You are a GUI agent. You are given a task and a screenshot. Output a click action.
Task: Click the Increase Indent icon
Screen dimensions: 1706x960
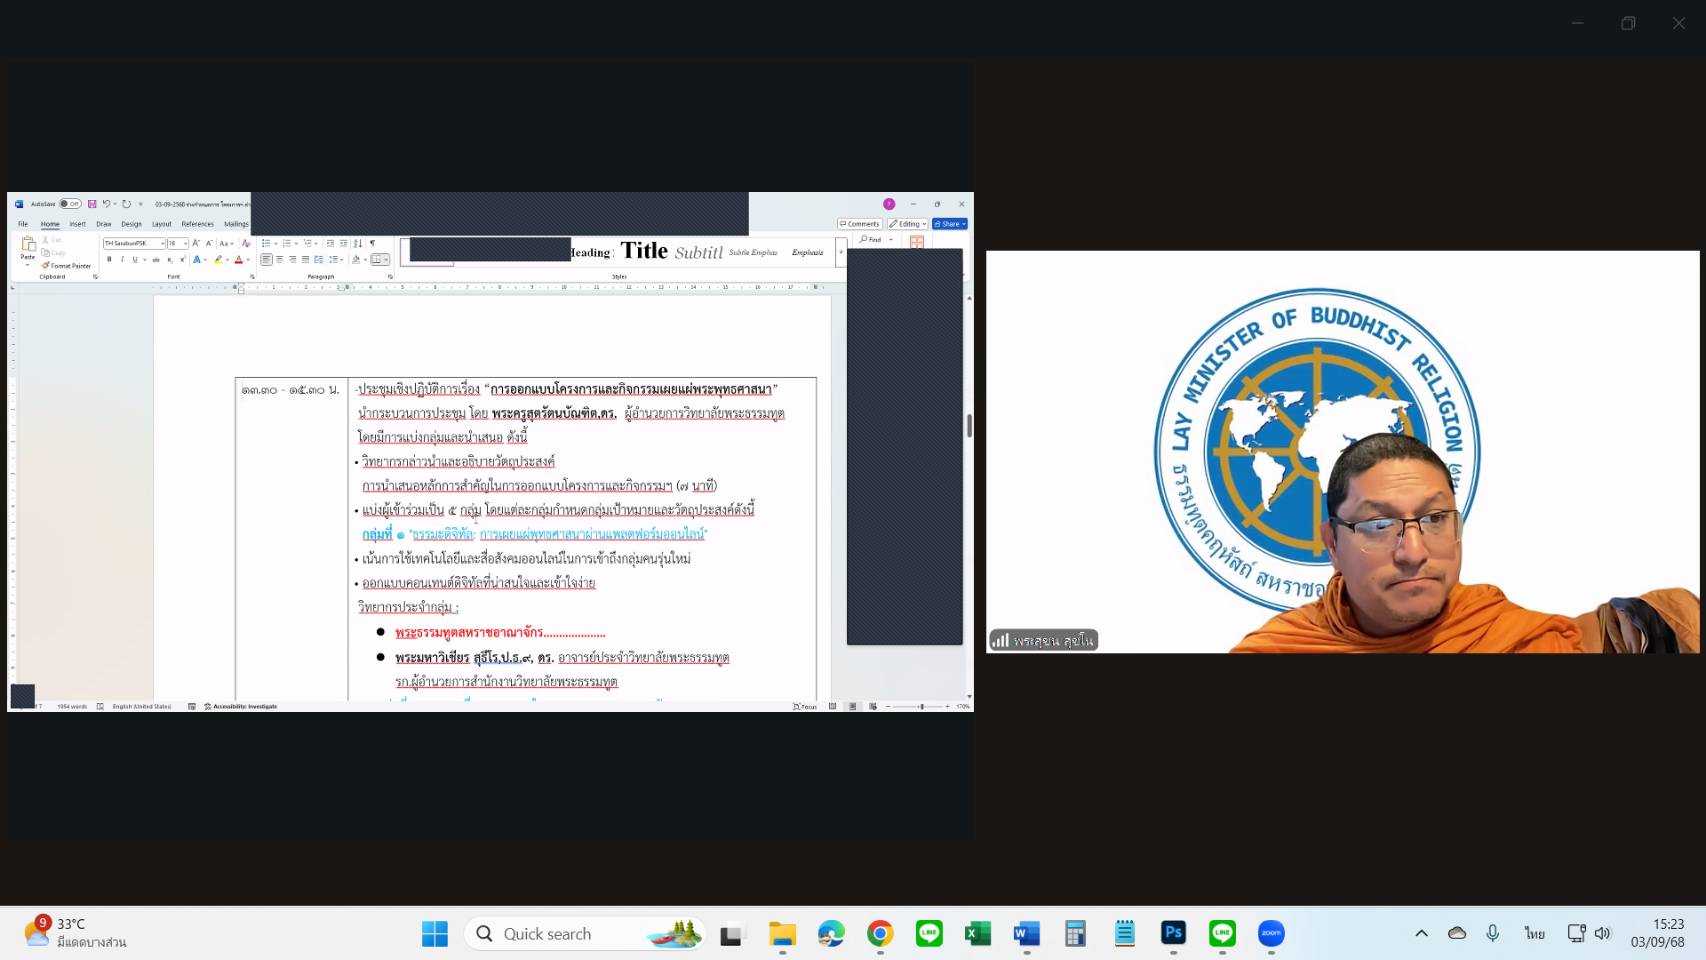click(x=343, y=243)
